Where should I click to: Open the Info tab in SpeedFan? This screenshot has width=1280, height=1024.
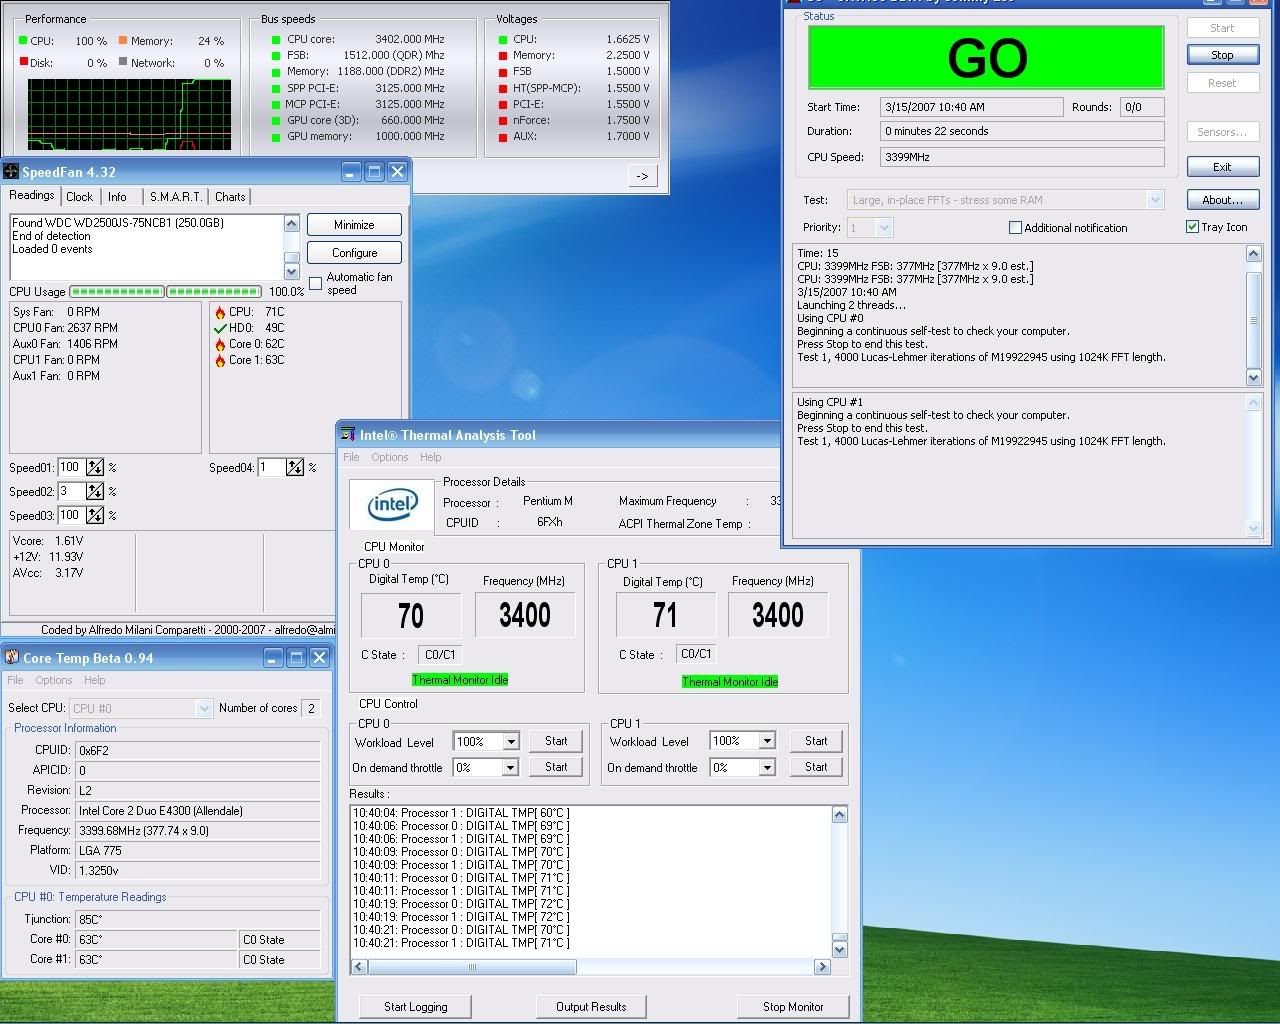[117, 197]
